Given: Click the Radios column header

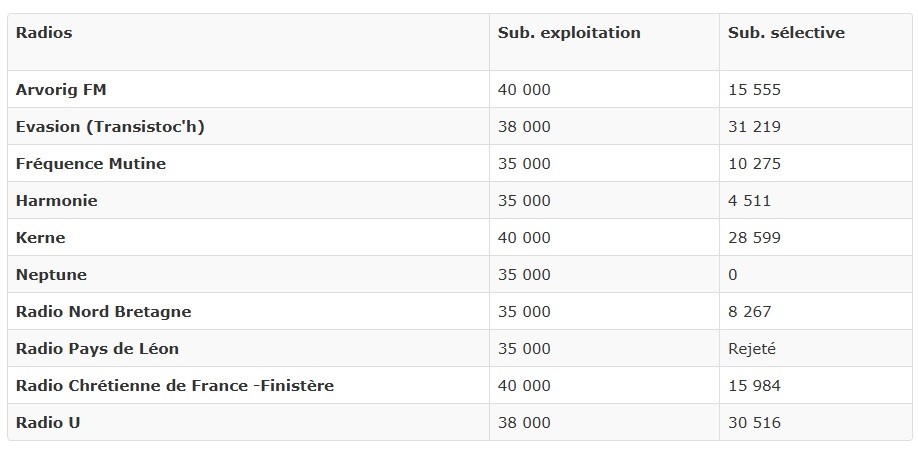Looking at the screenshot, I should point(44,33).
